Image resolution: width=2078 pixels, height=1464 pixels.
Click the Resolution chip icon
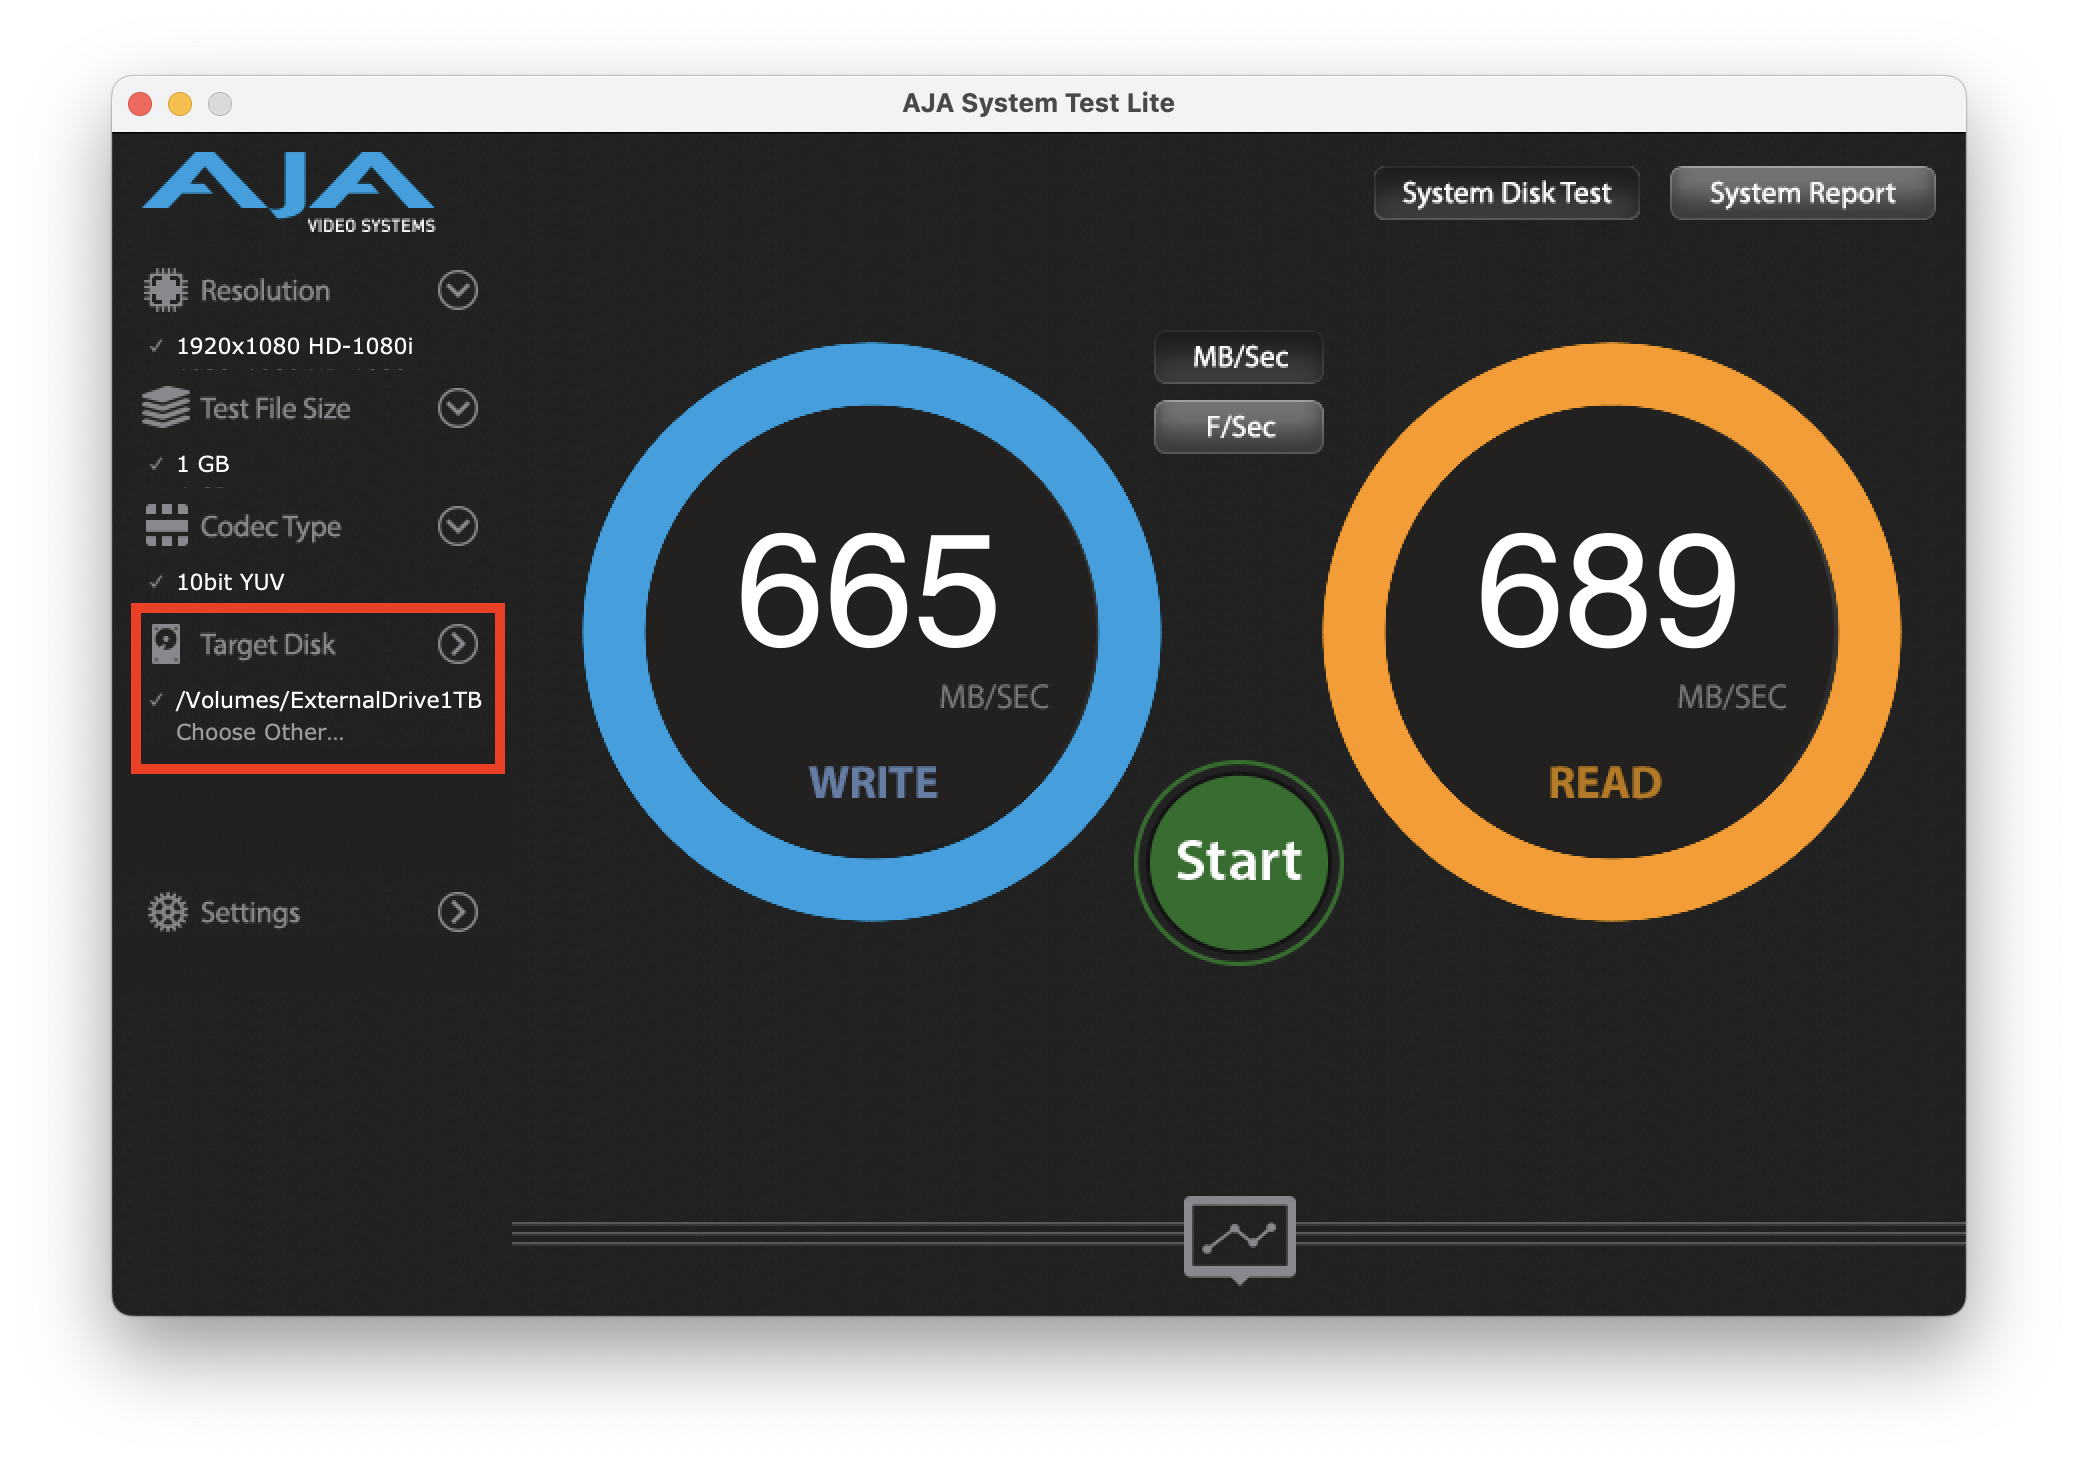(x=165, y=290)
